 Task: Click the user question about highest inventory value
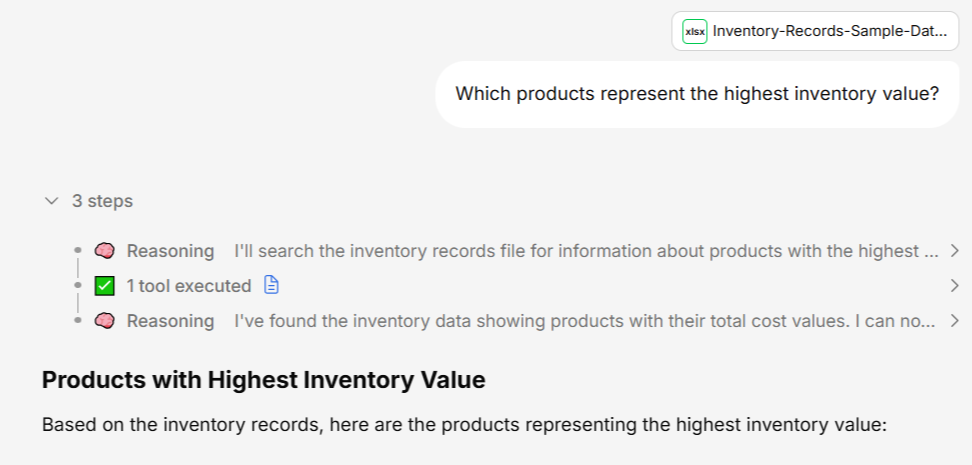697,93
